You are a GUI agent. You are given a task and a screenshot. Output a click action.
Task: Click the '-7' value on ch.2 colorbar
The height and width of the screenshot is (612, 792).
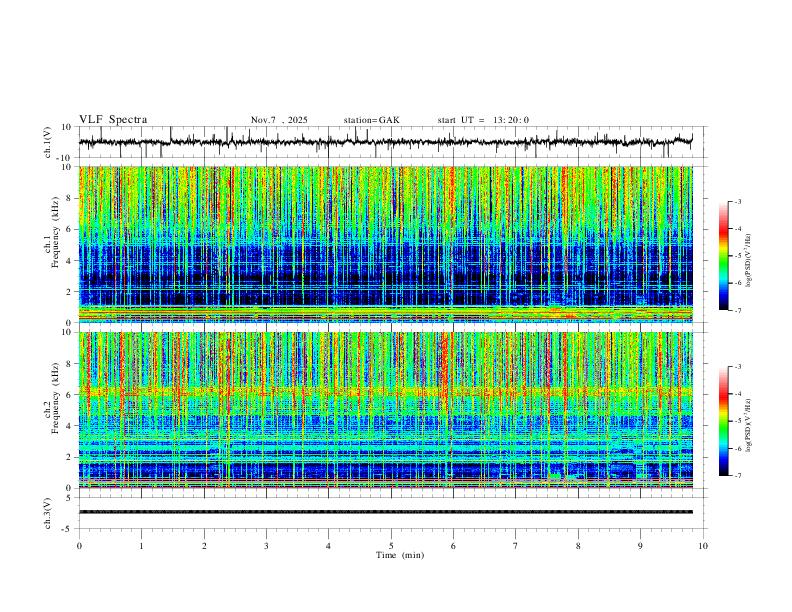(x=737, y=476)
